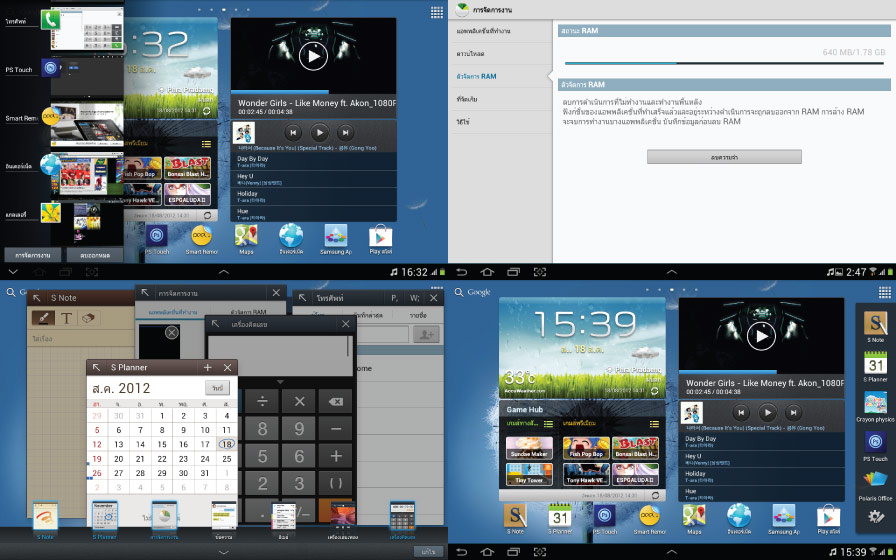896x560 pixels.
Task: Tap the divide key on the calculator
Action: point(262,402)
